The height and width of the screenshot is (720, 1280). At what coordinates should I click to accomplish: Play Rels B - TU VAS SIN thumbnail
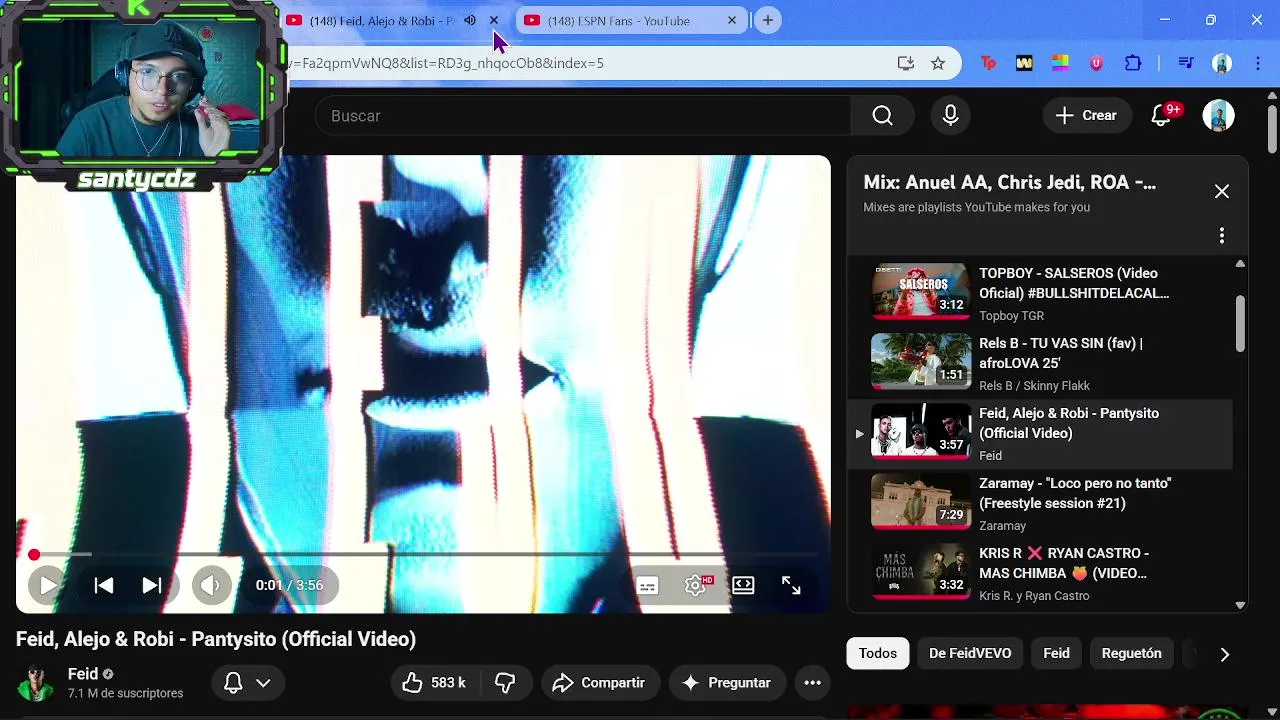[x=921, y=361]
